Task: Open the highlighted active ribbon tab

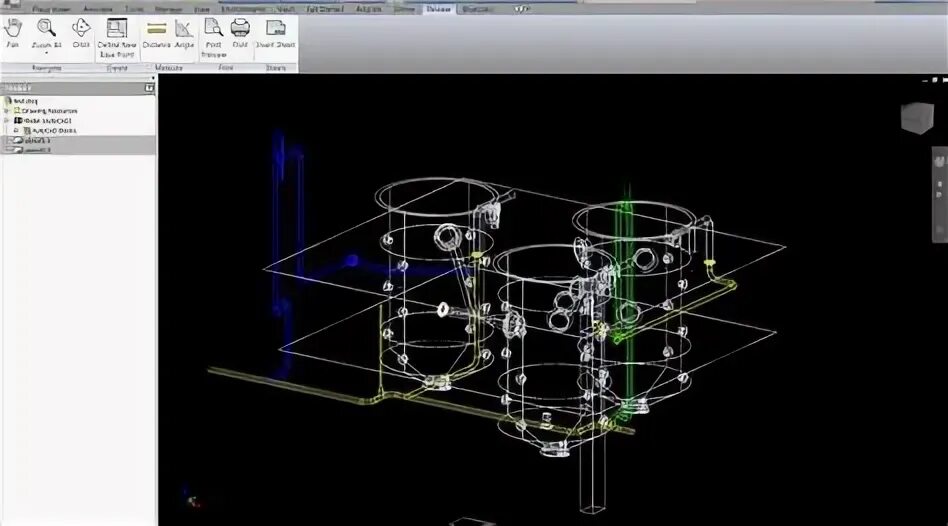Action: 439,8
